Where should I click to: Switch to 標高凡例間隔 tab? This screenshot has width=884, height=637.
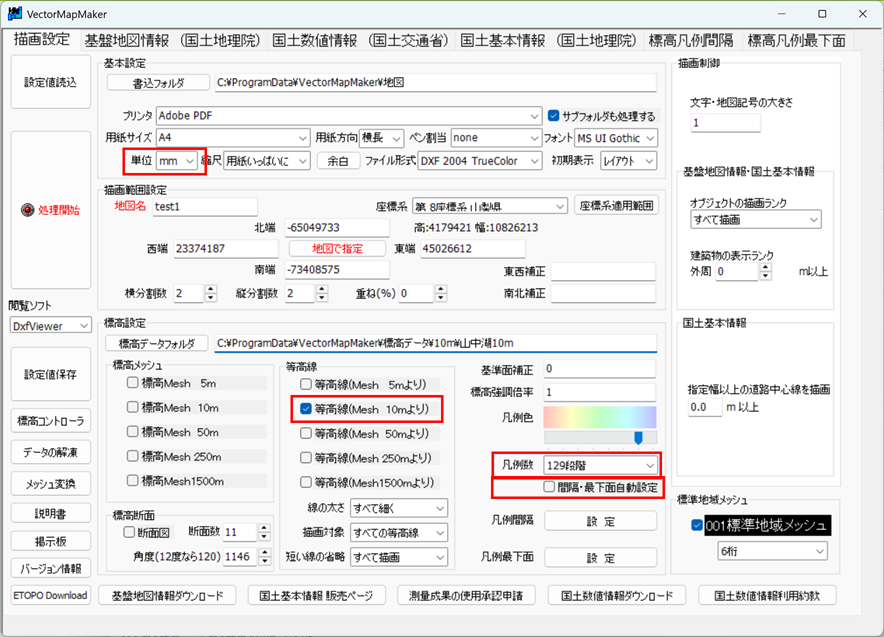click(x=690, y=41)
